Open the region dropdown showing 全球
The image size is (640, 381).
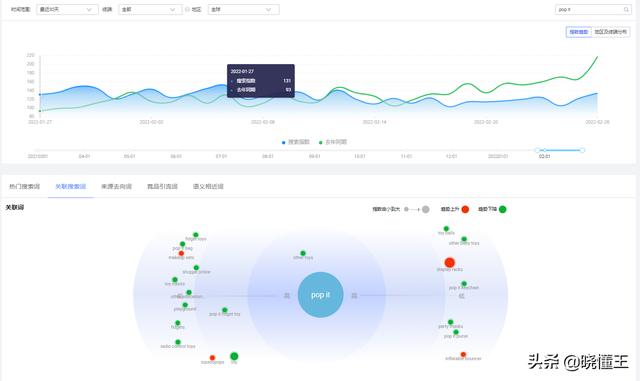click(243, 9)
